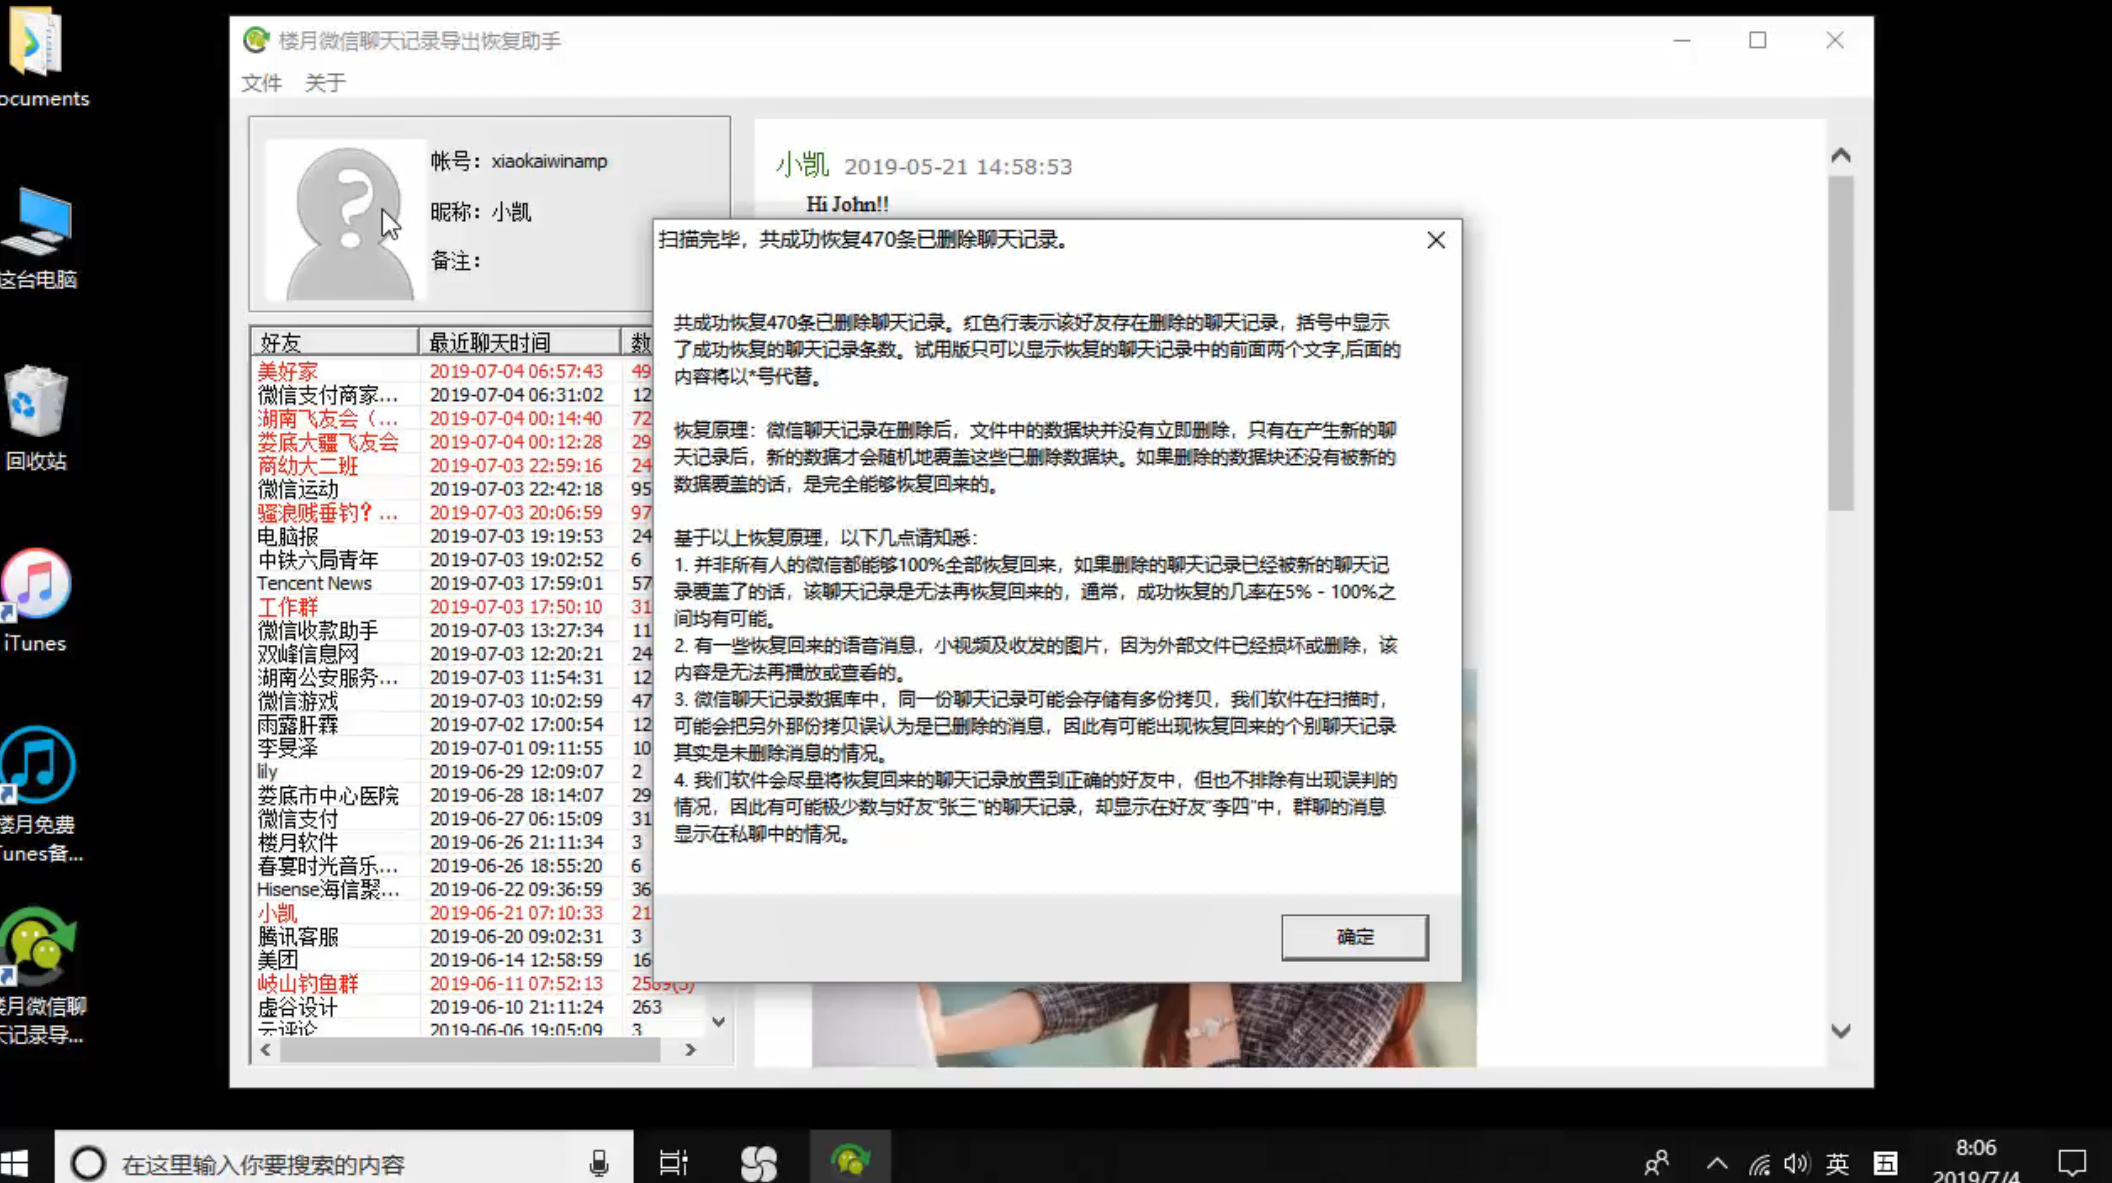This screenshot has width=2112, height=1183.
Task: Click the 楼月免费iTunes备份 desktop shortcut icon
Action: tap(38, 767)
